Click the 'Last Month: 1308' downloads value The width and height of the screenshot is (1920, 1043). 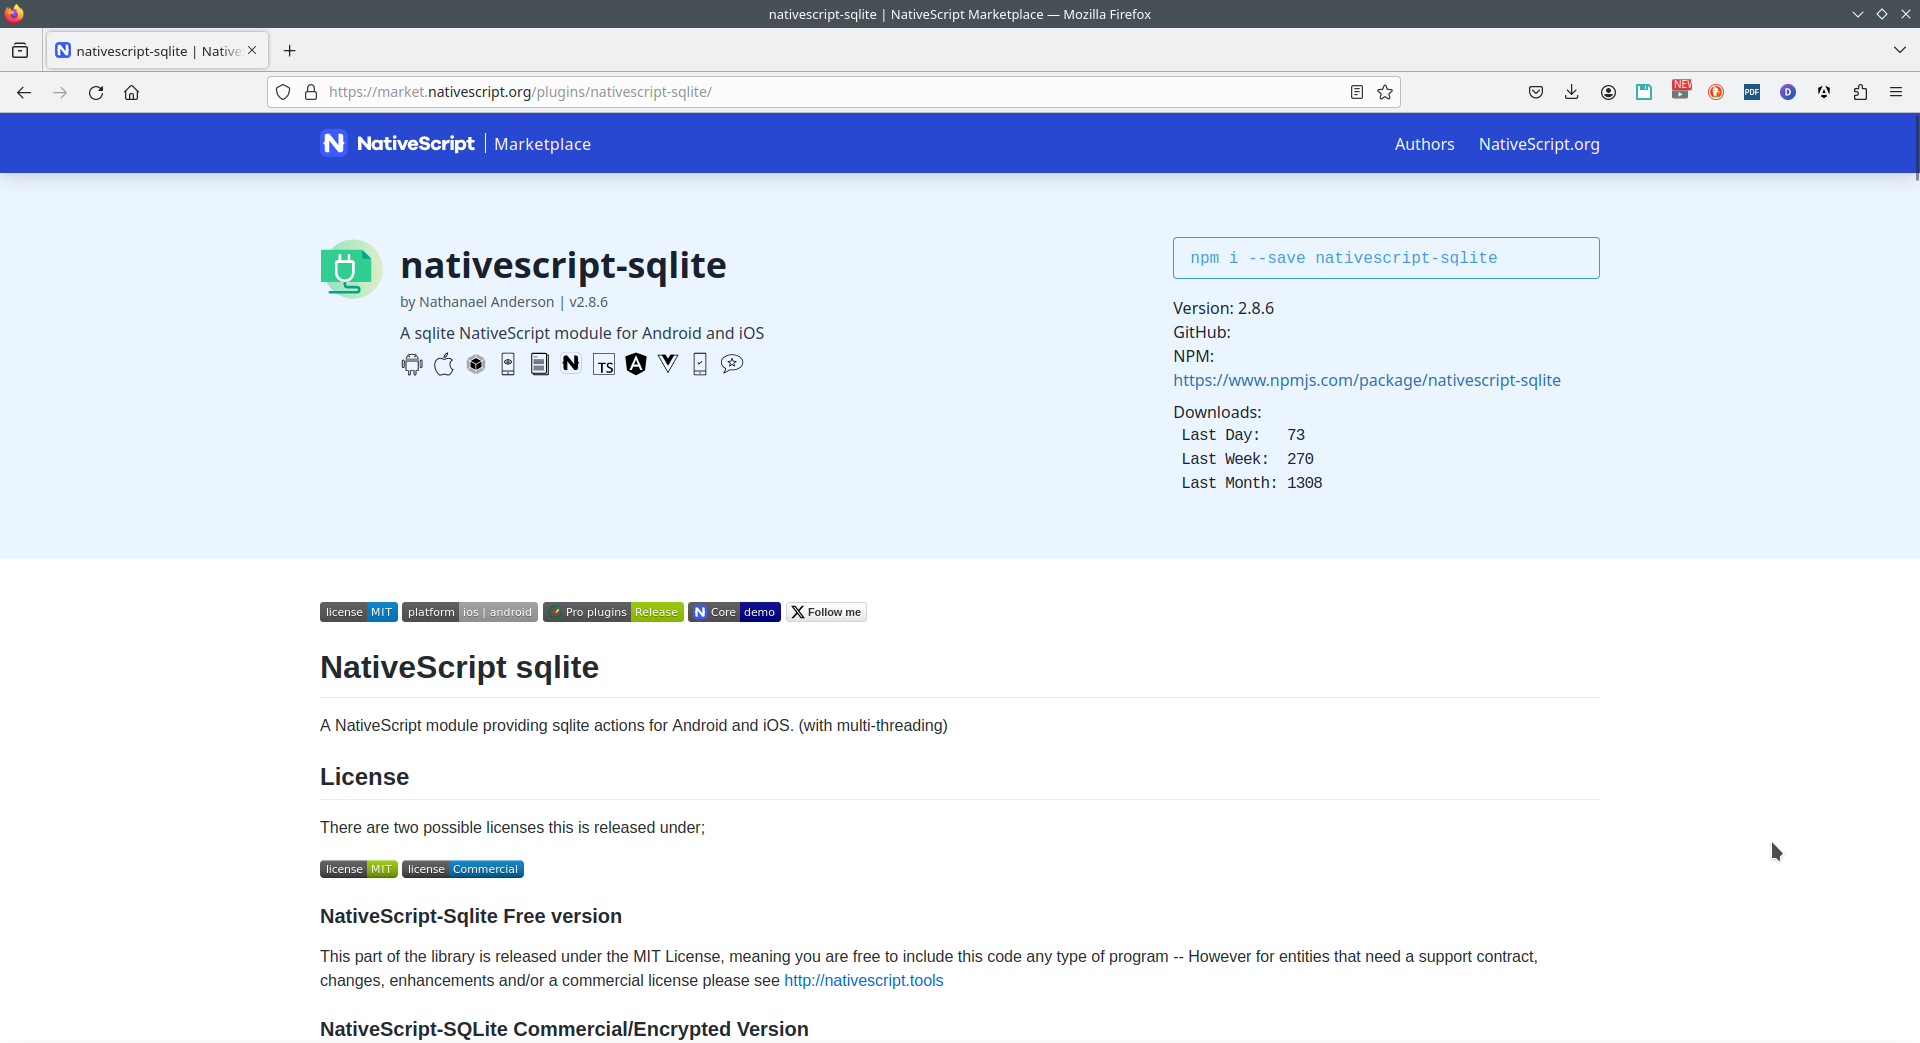[x=1252, y=483]
